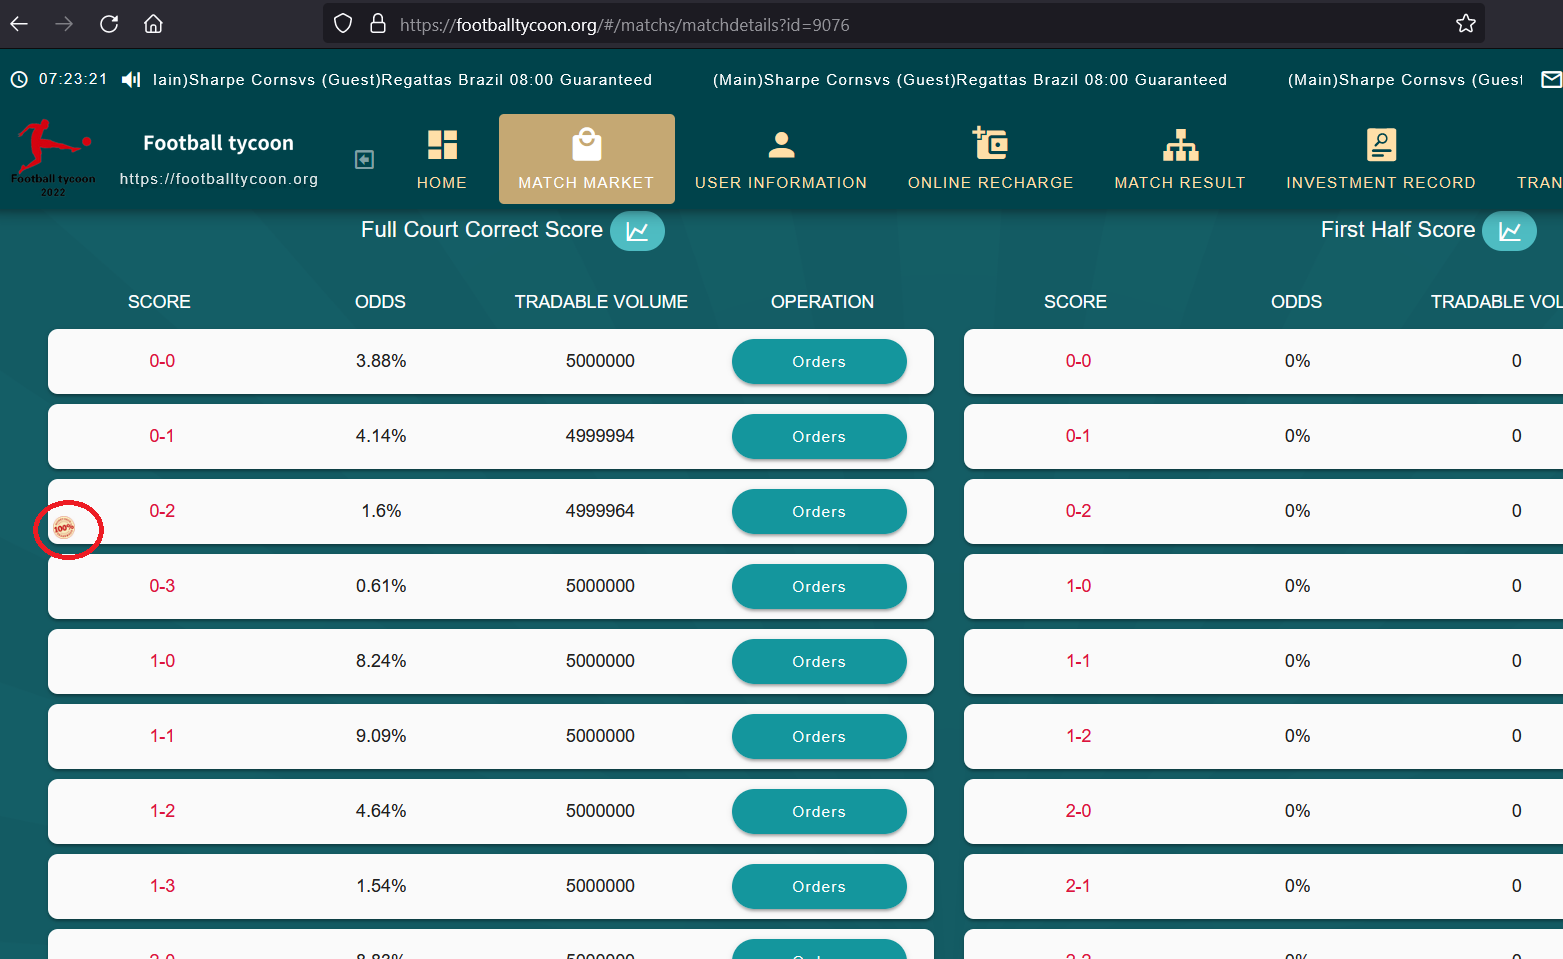Click the Football tycoon logo
Viewport: 1563px width, 959px height.
[x=53, y=157]
